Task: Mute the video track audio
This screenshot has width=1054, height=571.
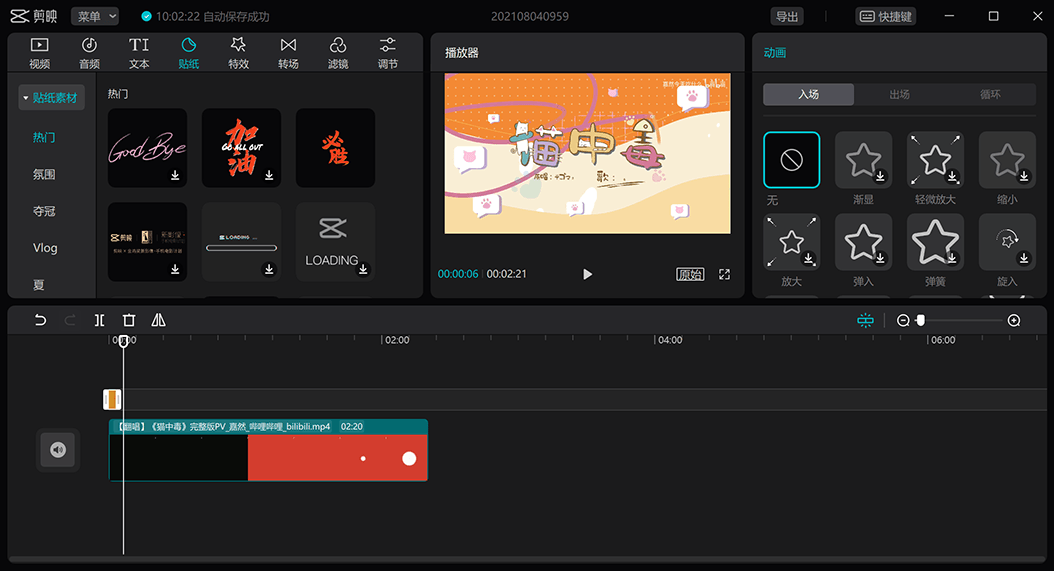Action: coord(58,450)
